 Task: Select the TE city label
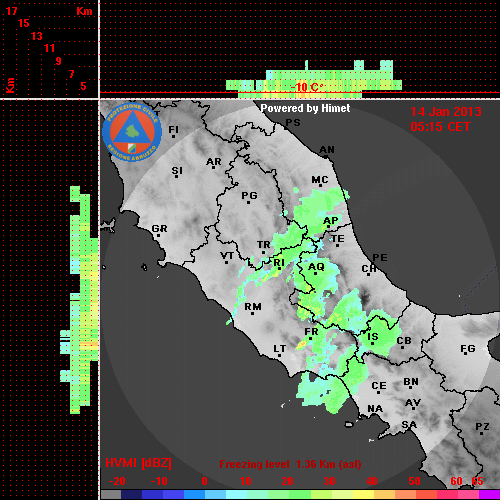[338, 239]
